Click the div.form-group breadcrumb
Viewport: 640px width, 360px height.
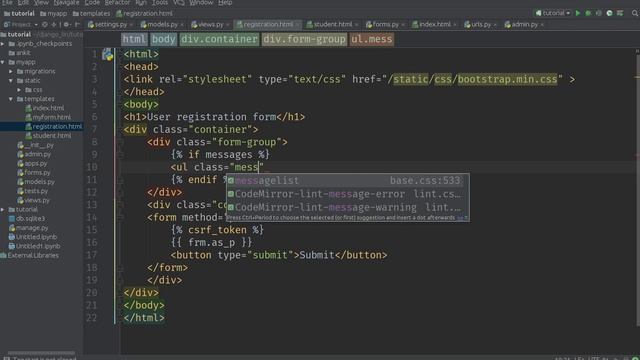[304, 39]
